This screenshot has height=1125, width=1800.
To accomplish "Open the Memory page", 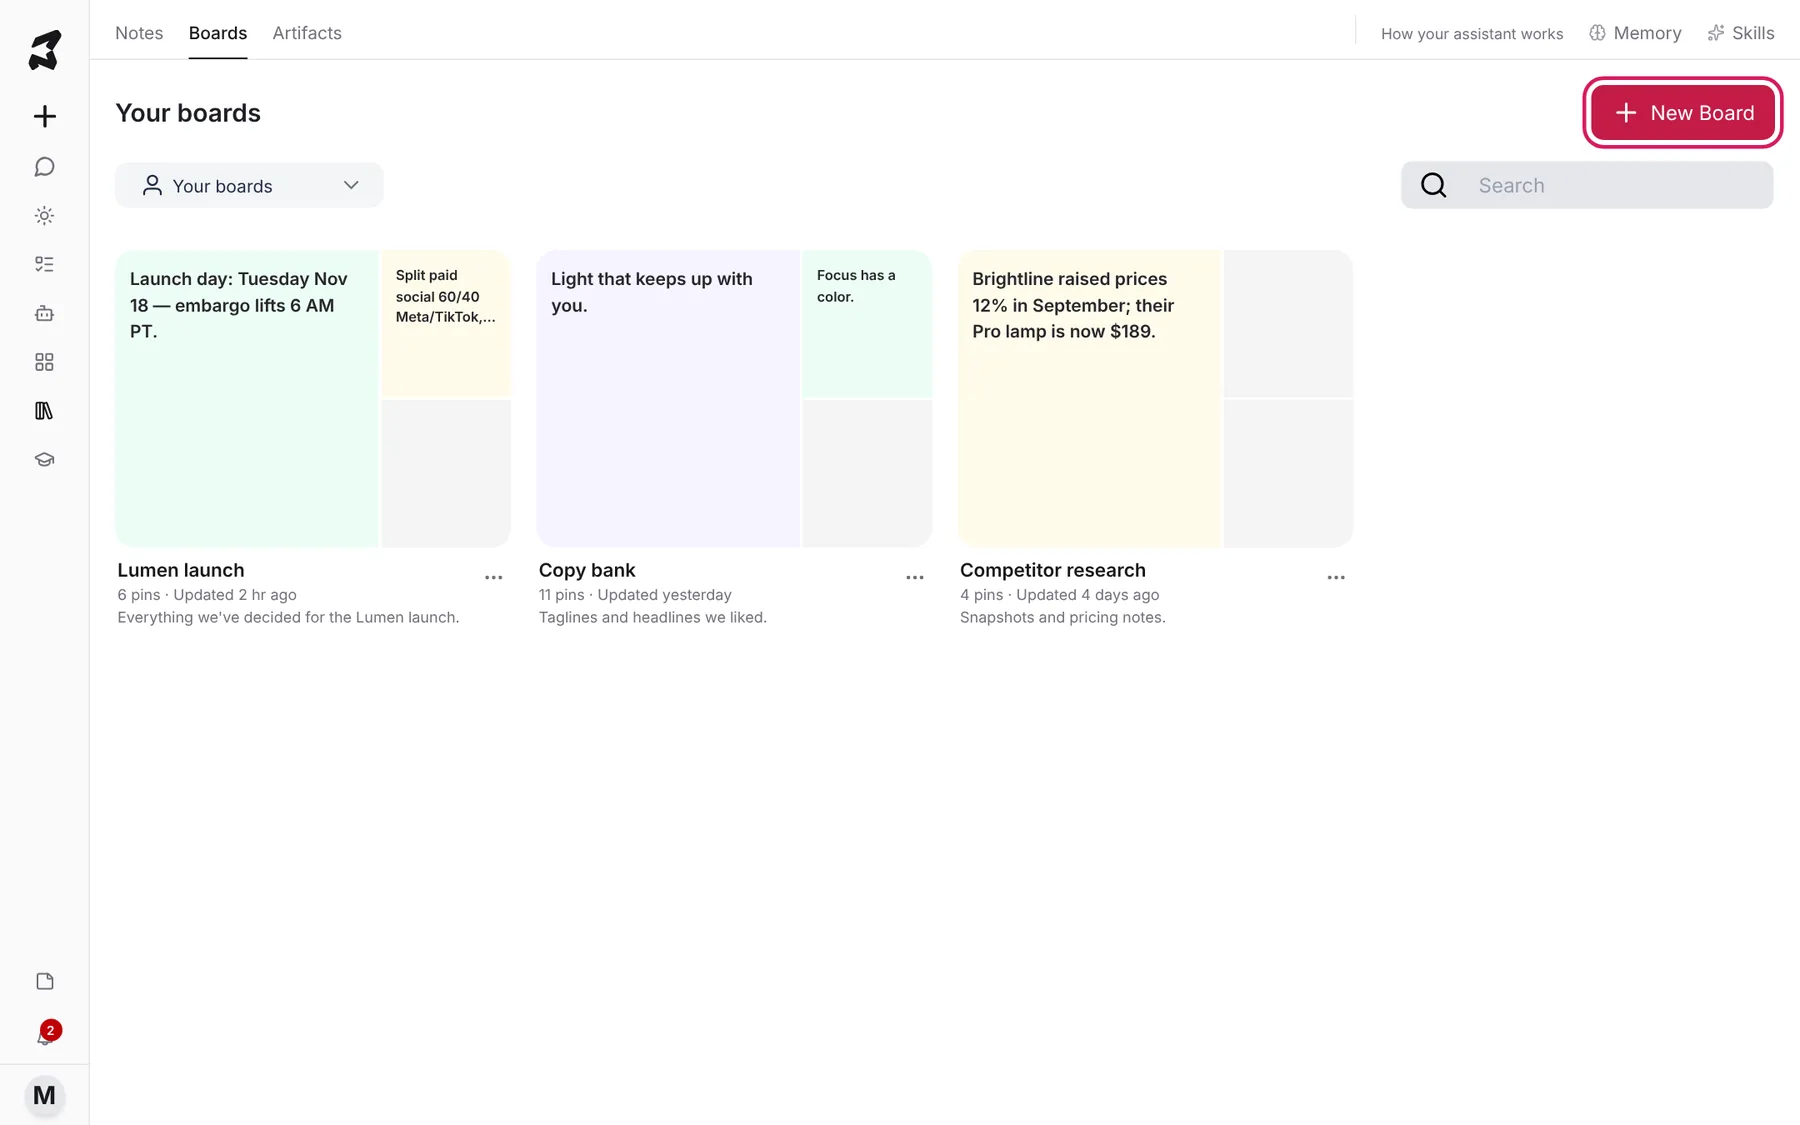I will (x=1635, y=33).
